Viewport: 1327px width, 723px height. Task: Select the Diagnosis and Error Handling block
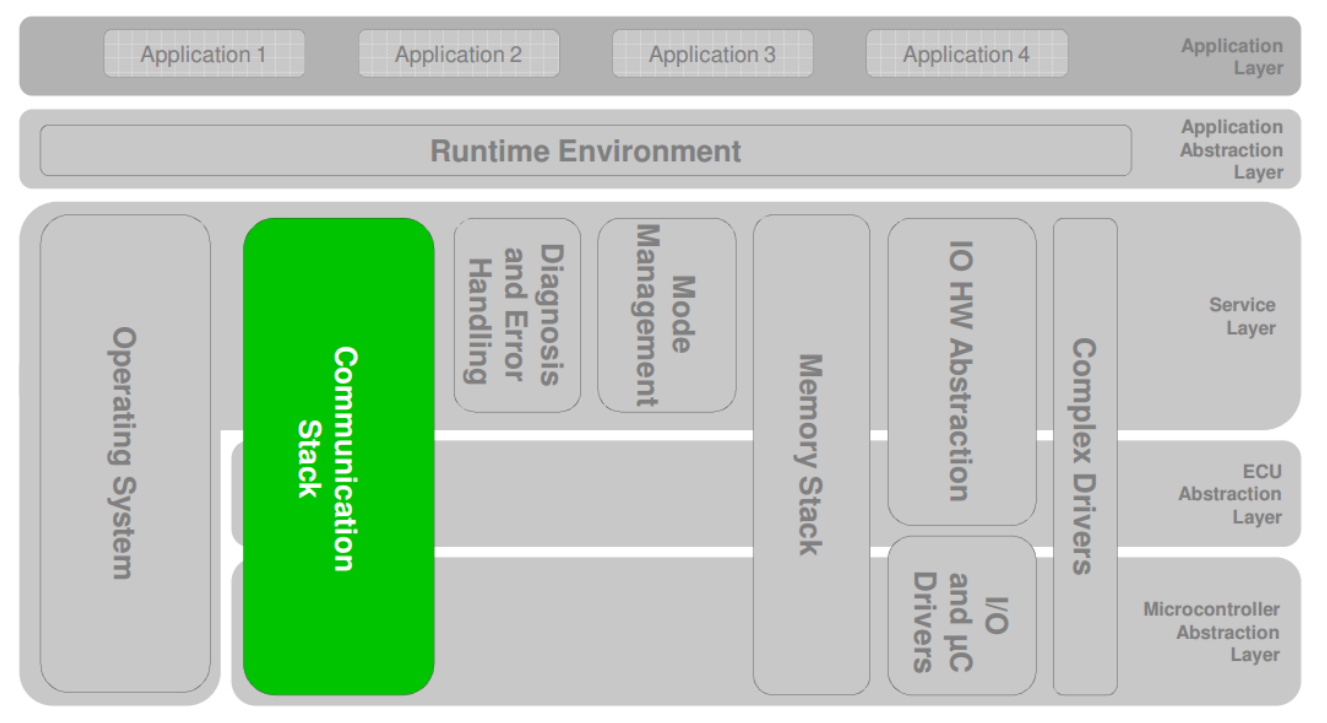coord(517,315)
